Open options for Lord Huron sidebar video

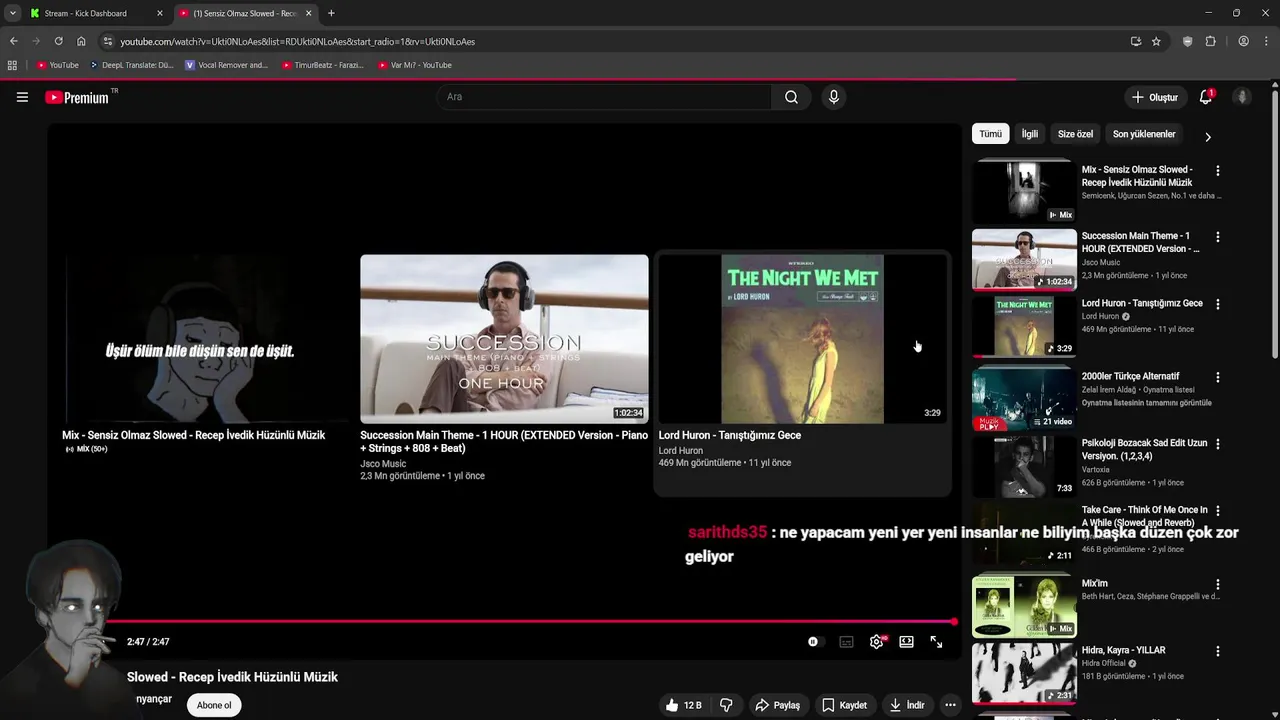point(1217,304)
